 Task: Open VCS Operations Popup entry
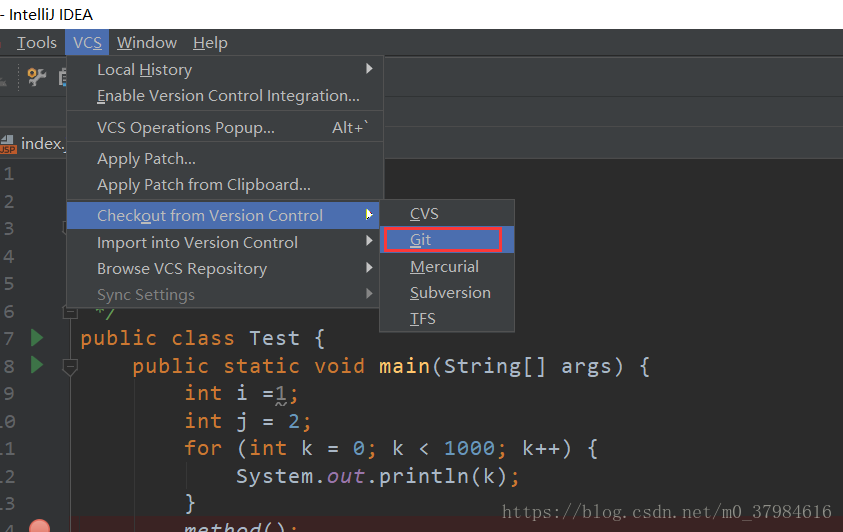[225, 127]
